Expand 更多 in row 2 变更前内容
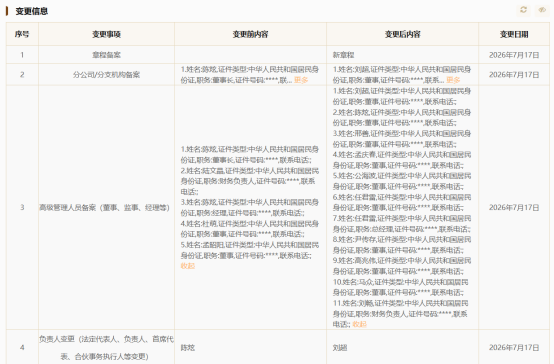Image resolution: width=554 pixels, height=364 pixels. click(x=301, y=80)
